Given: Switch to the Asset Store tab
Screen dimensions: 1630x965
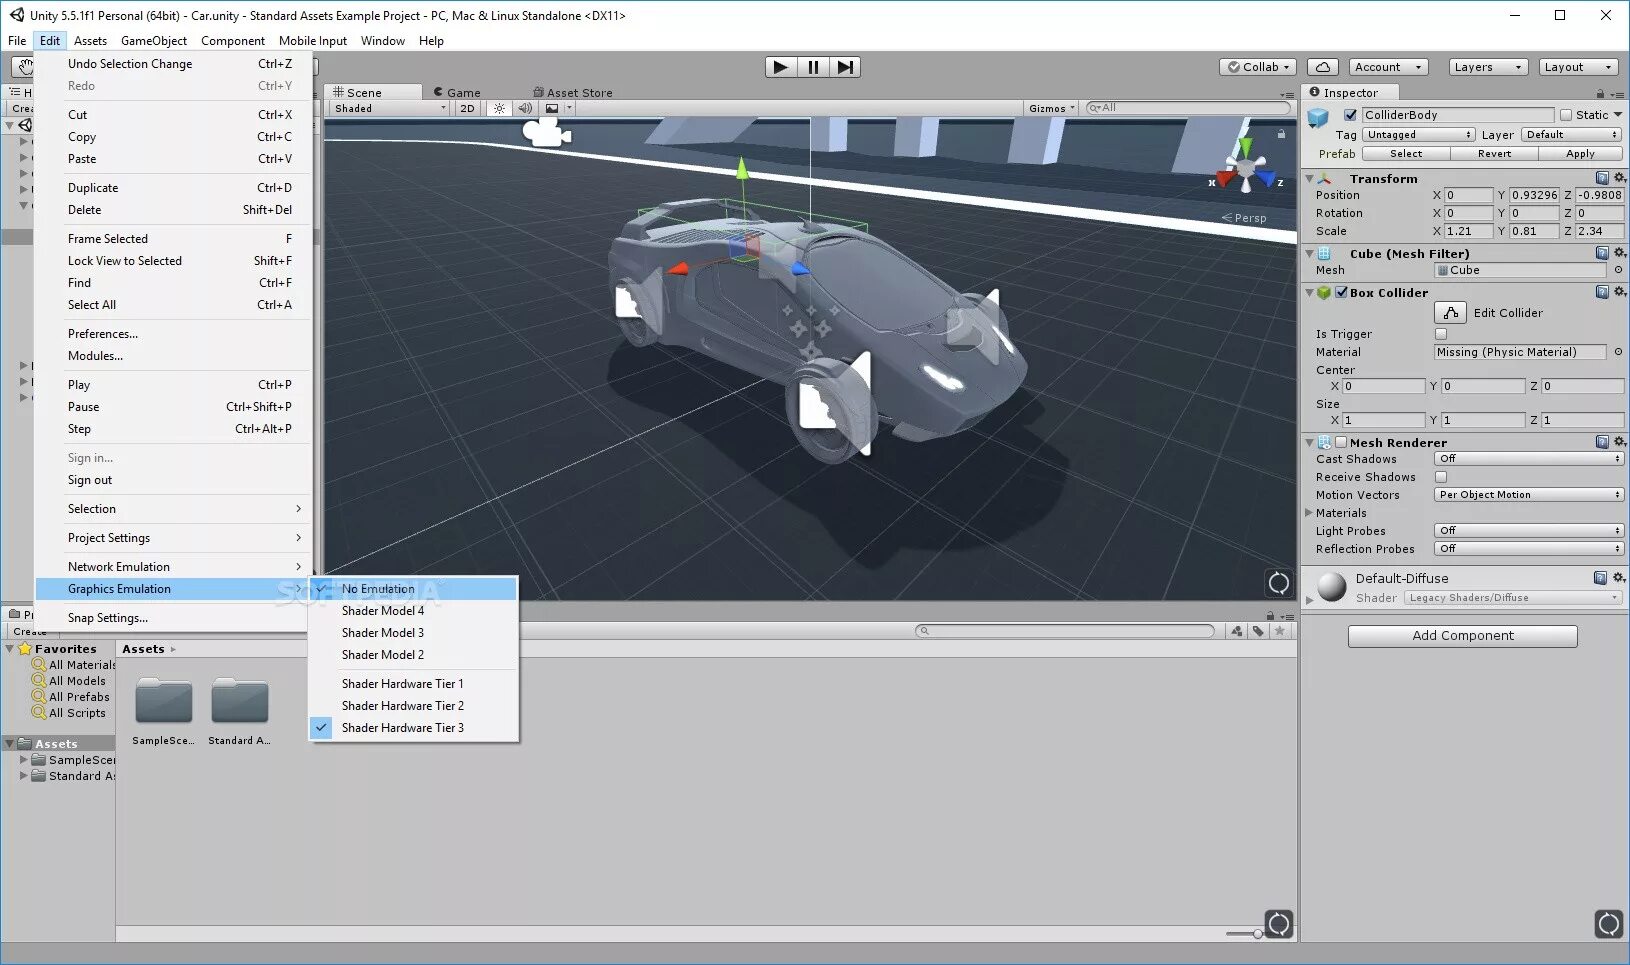Looking at the screenshot, I should (x=573, y=93).
